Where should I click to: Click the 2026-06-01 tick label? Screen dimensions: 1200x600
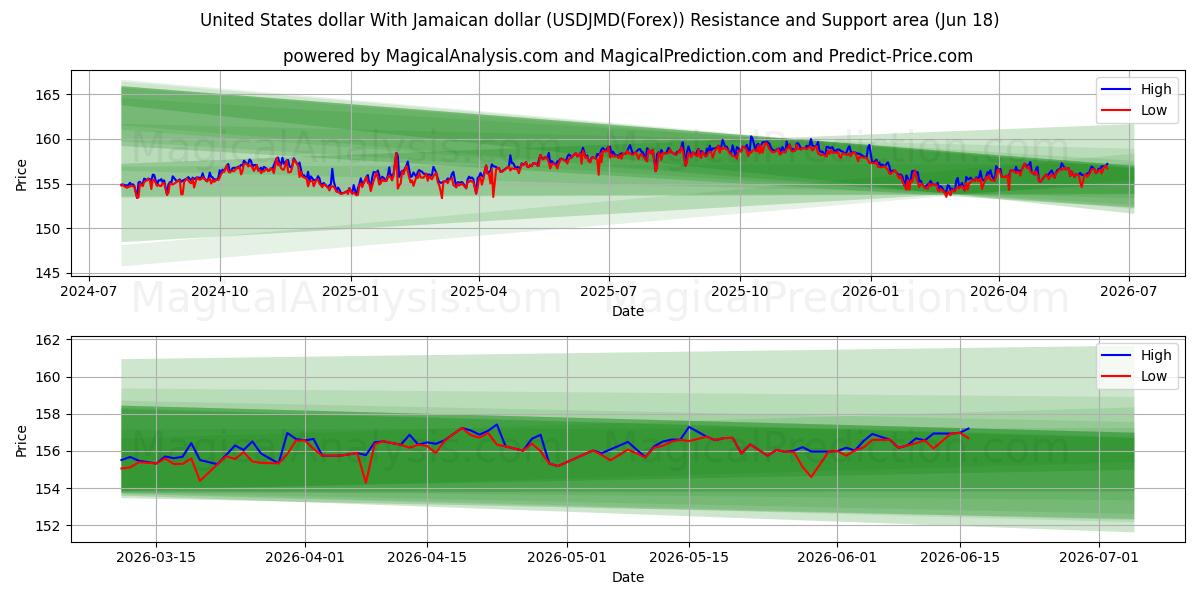point(838,558)
